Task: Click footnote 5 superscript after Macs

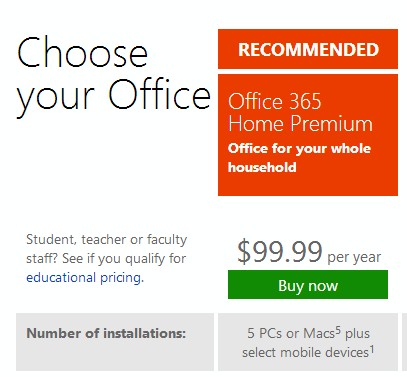Action: [x=338, y=330]
